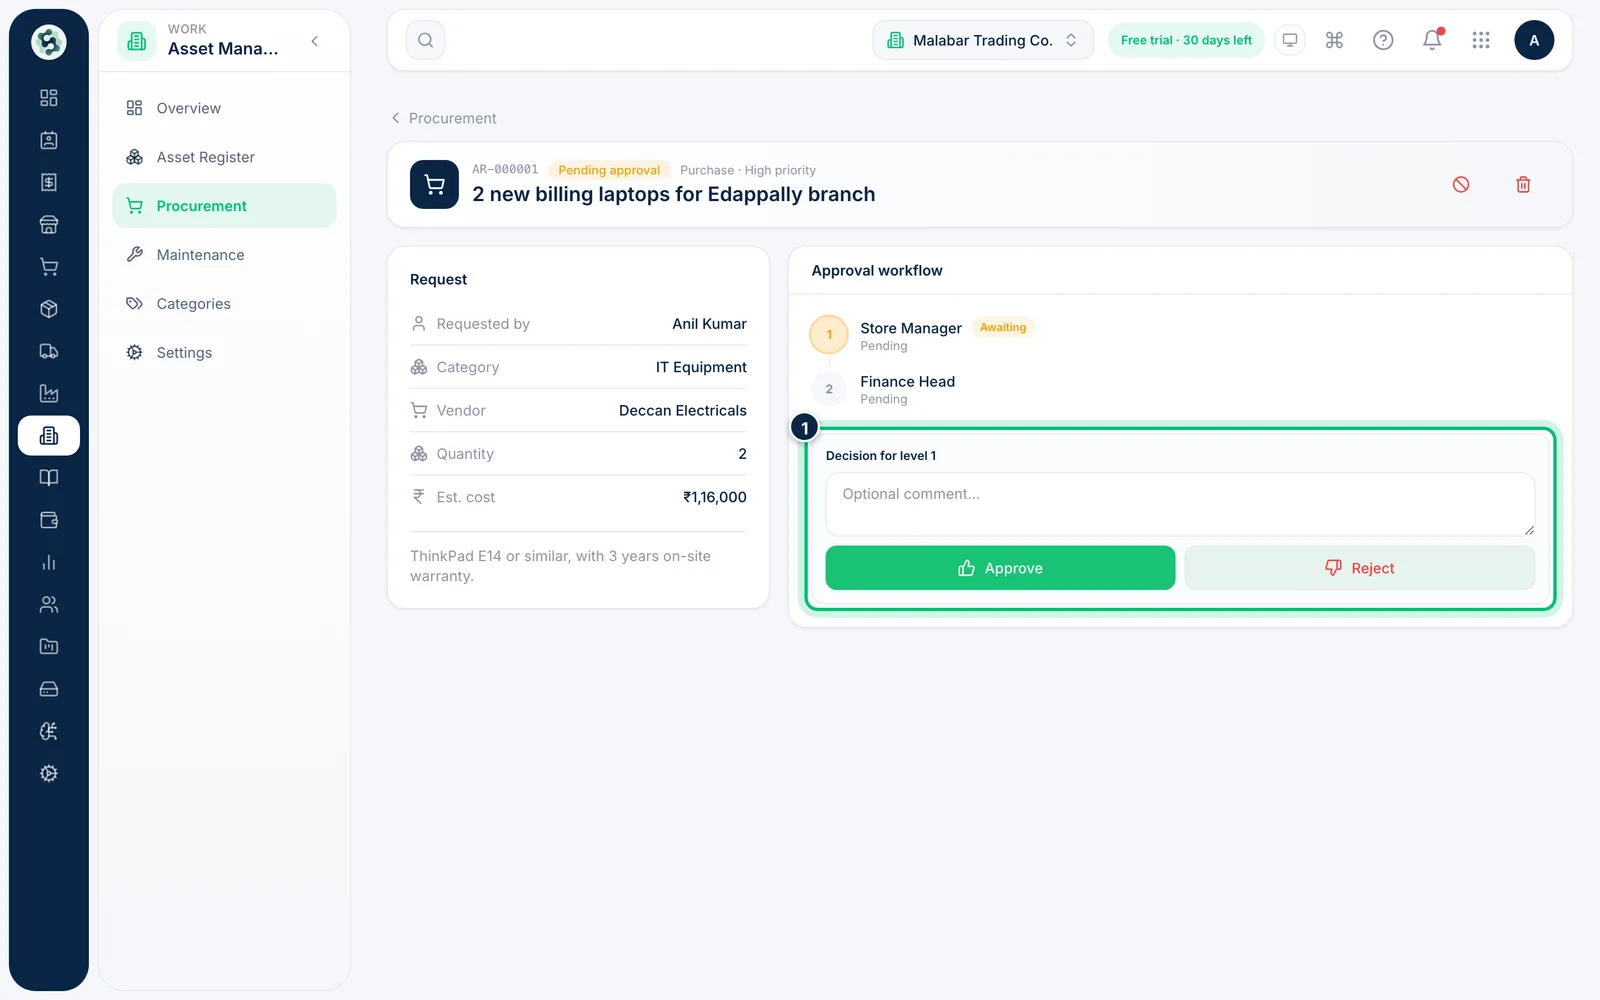1600x1000 pixels.
Task: Open the receipt dollar icon in left rail
Action: tap(48, 182)
